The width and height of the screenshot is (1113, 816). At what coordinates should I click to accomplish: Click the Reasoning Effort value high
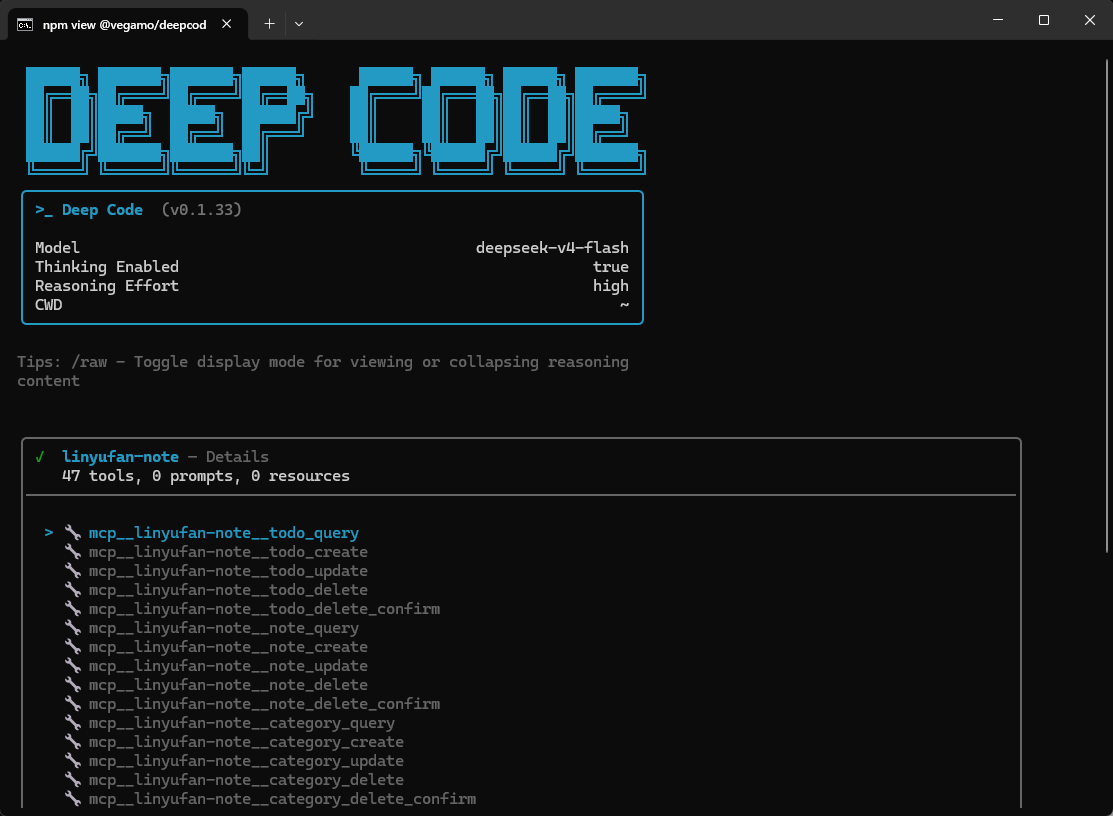(x=610, y=286)
